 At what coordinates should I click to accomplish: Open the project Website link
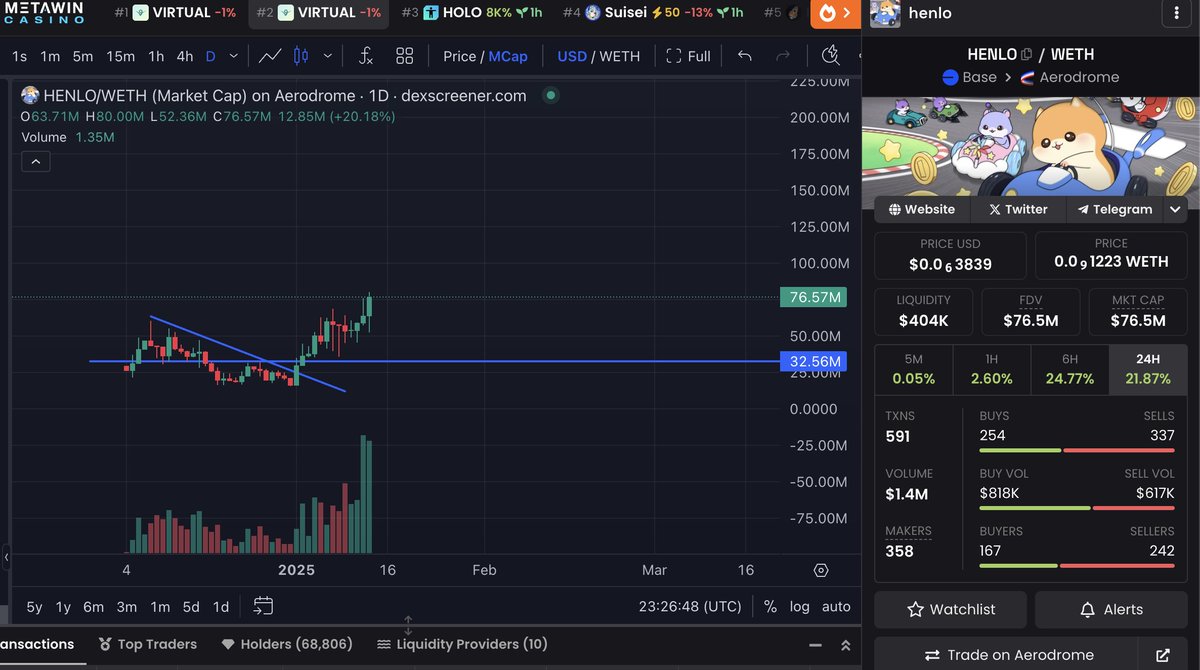click(921, 209)
